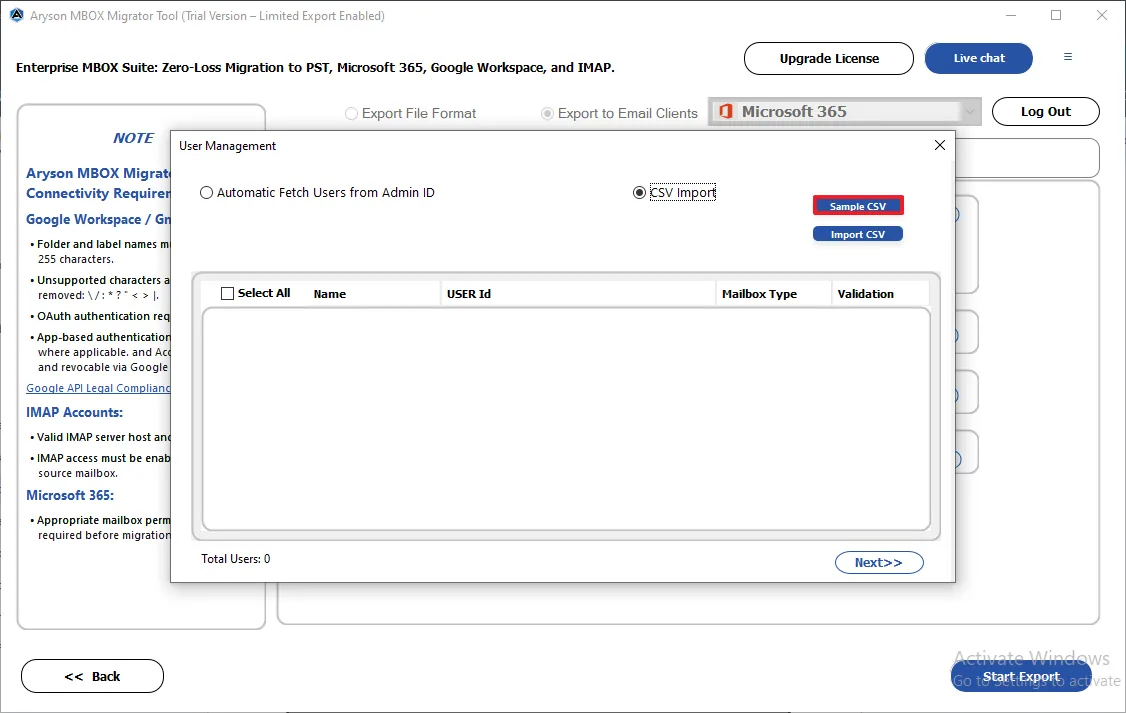
Task: Click the Aryson app logo in title bar
Action: pyautogui.click(x=17, y=15)
